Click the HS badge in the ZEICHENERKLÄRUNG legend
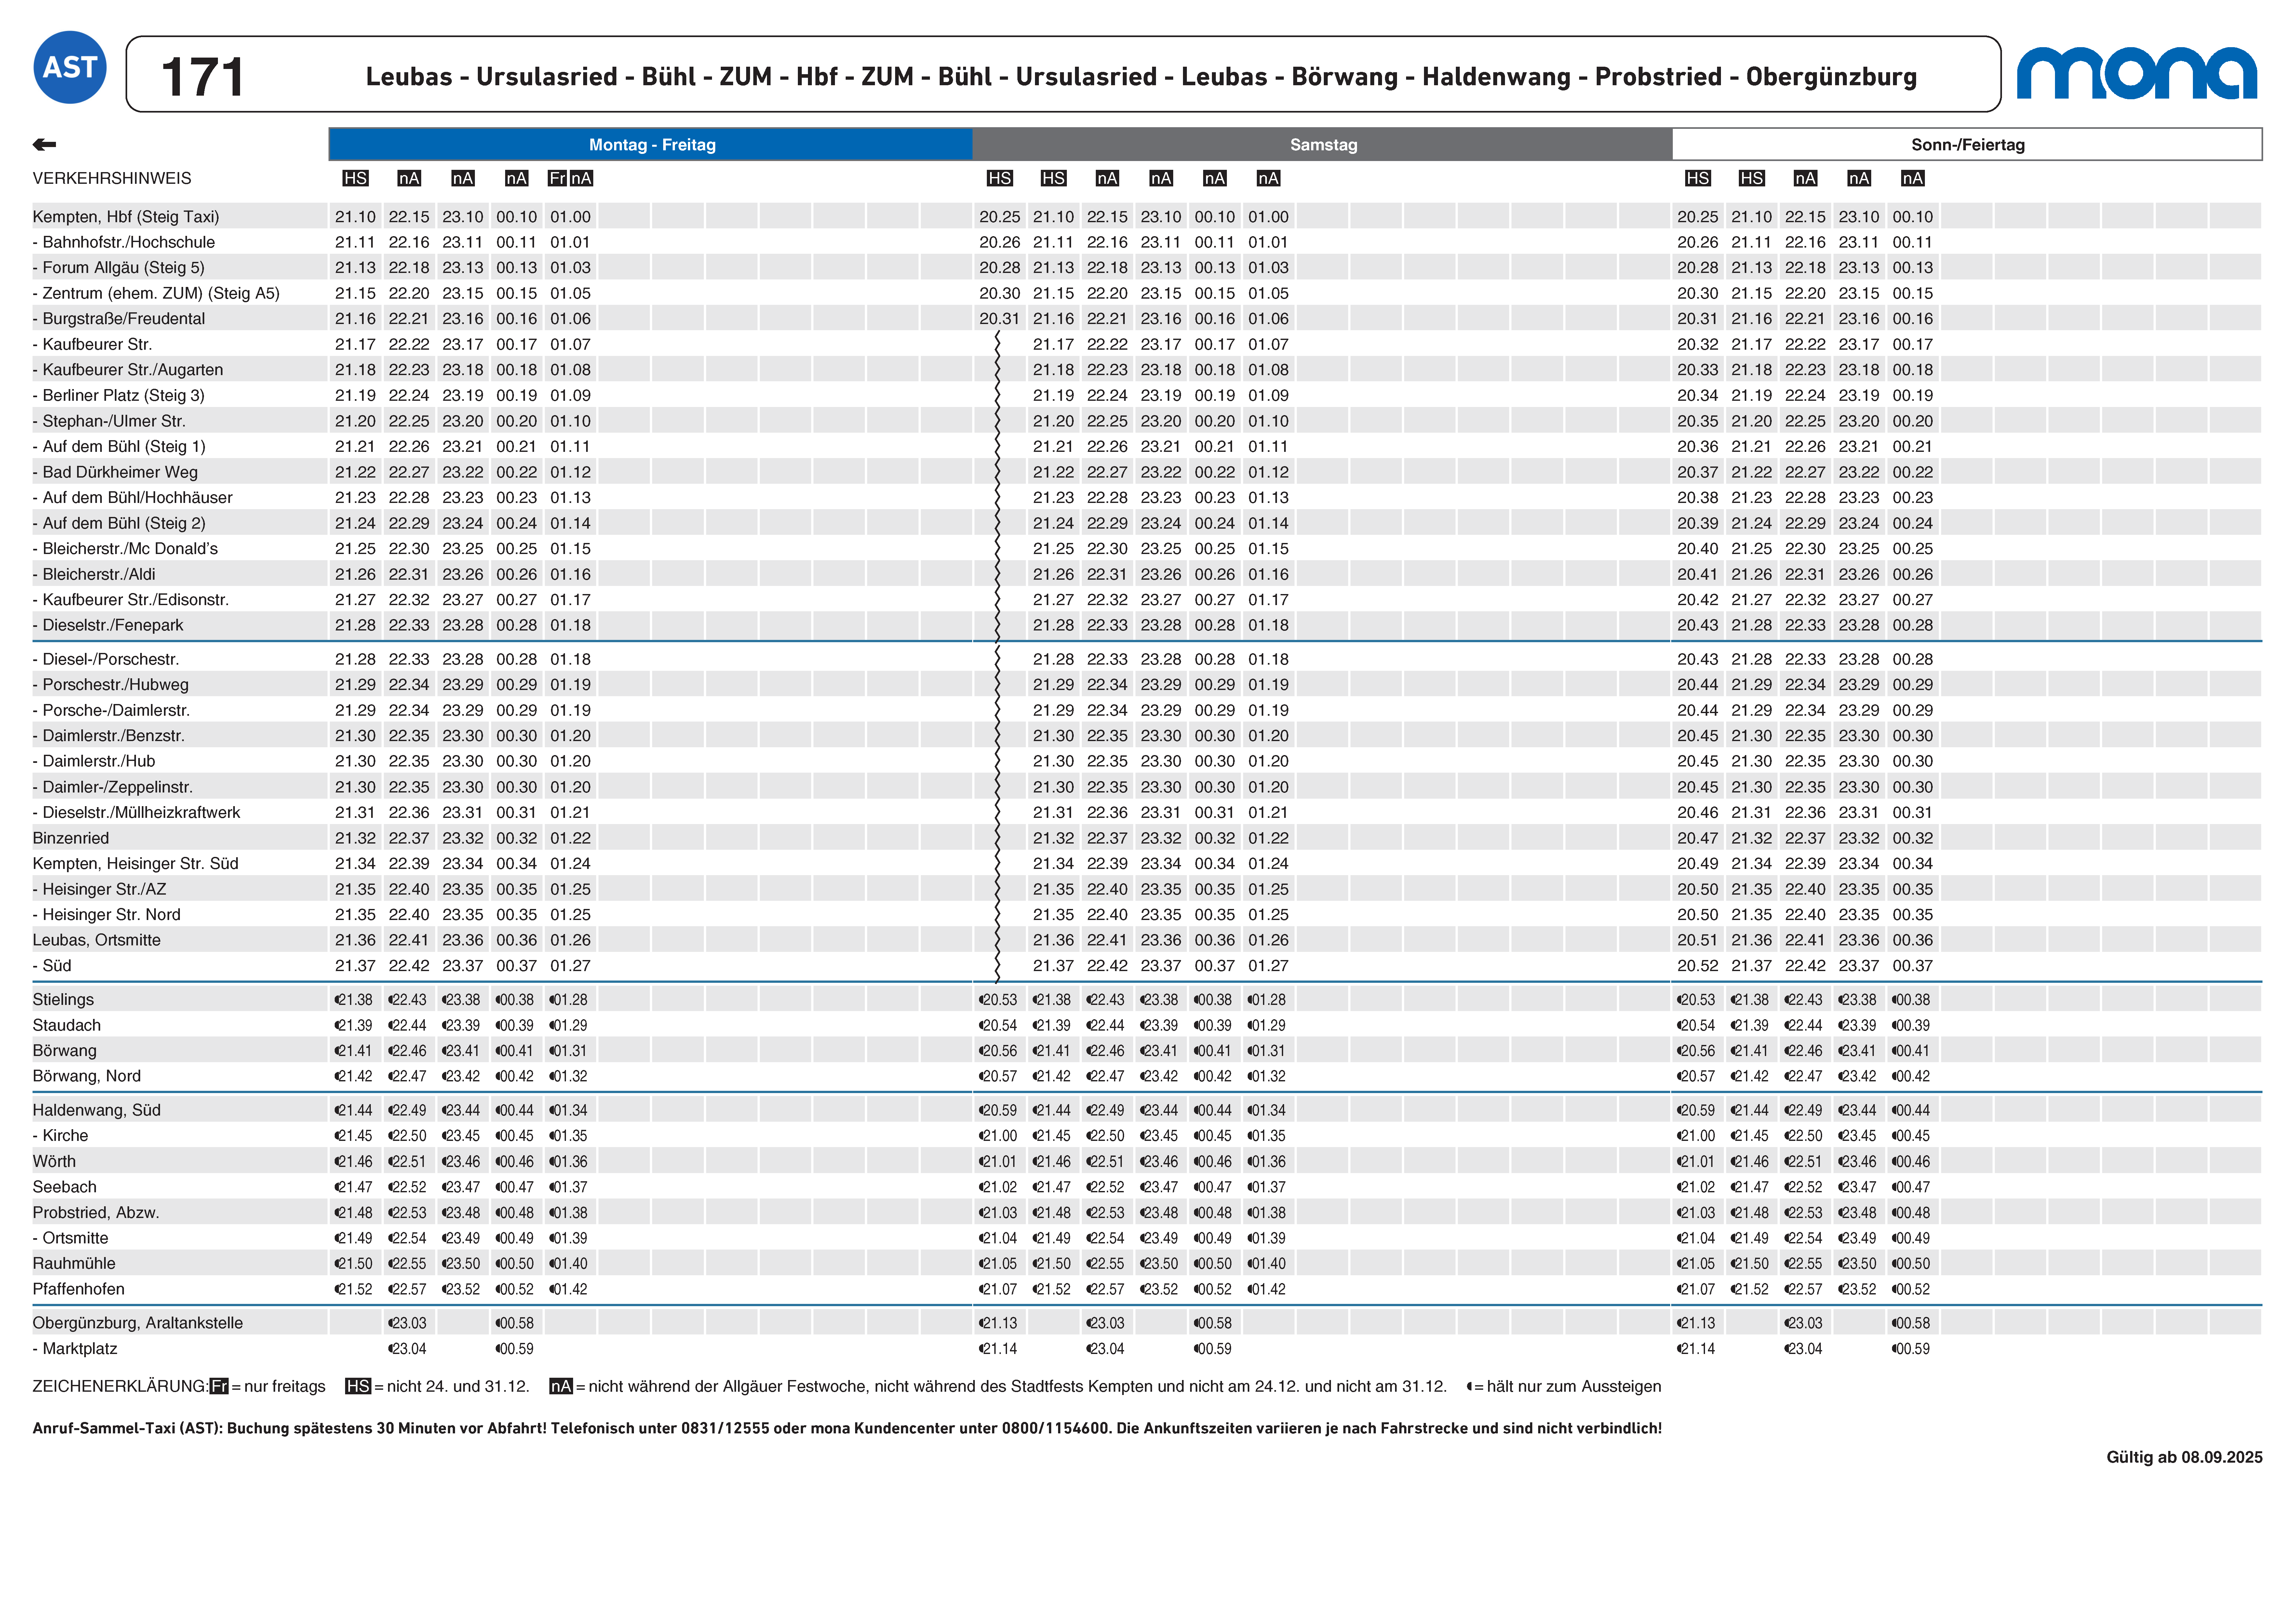This screenshot has height=1624, width=2296. (x=358, y=1386)
